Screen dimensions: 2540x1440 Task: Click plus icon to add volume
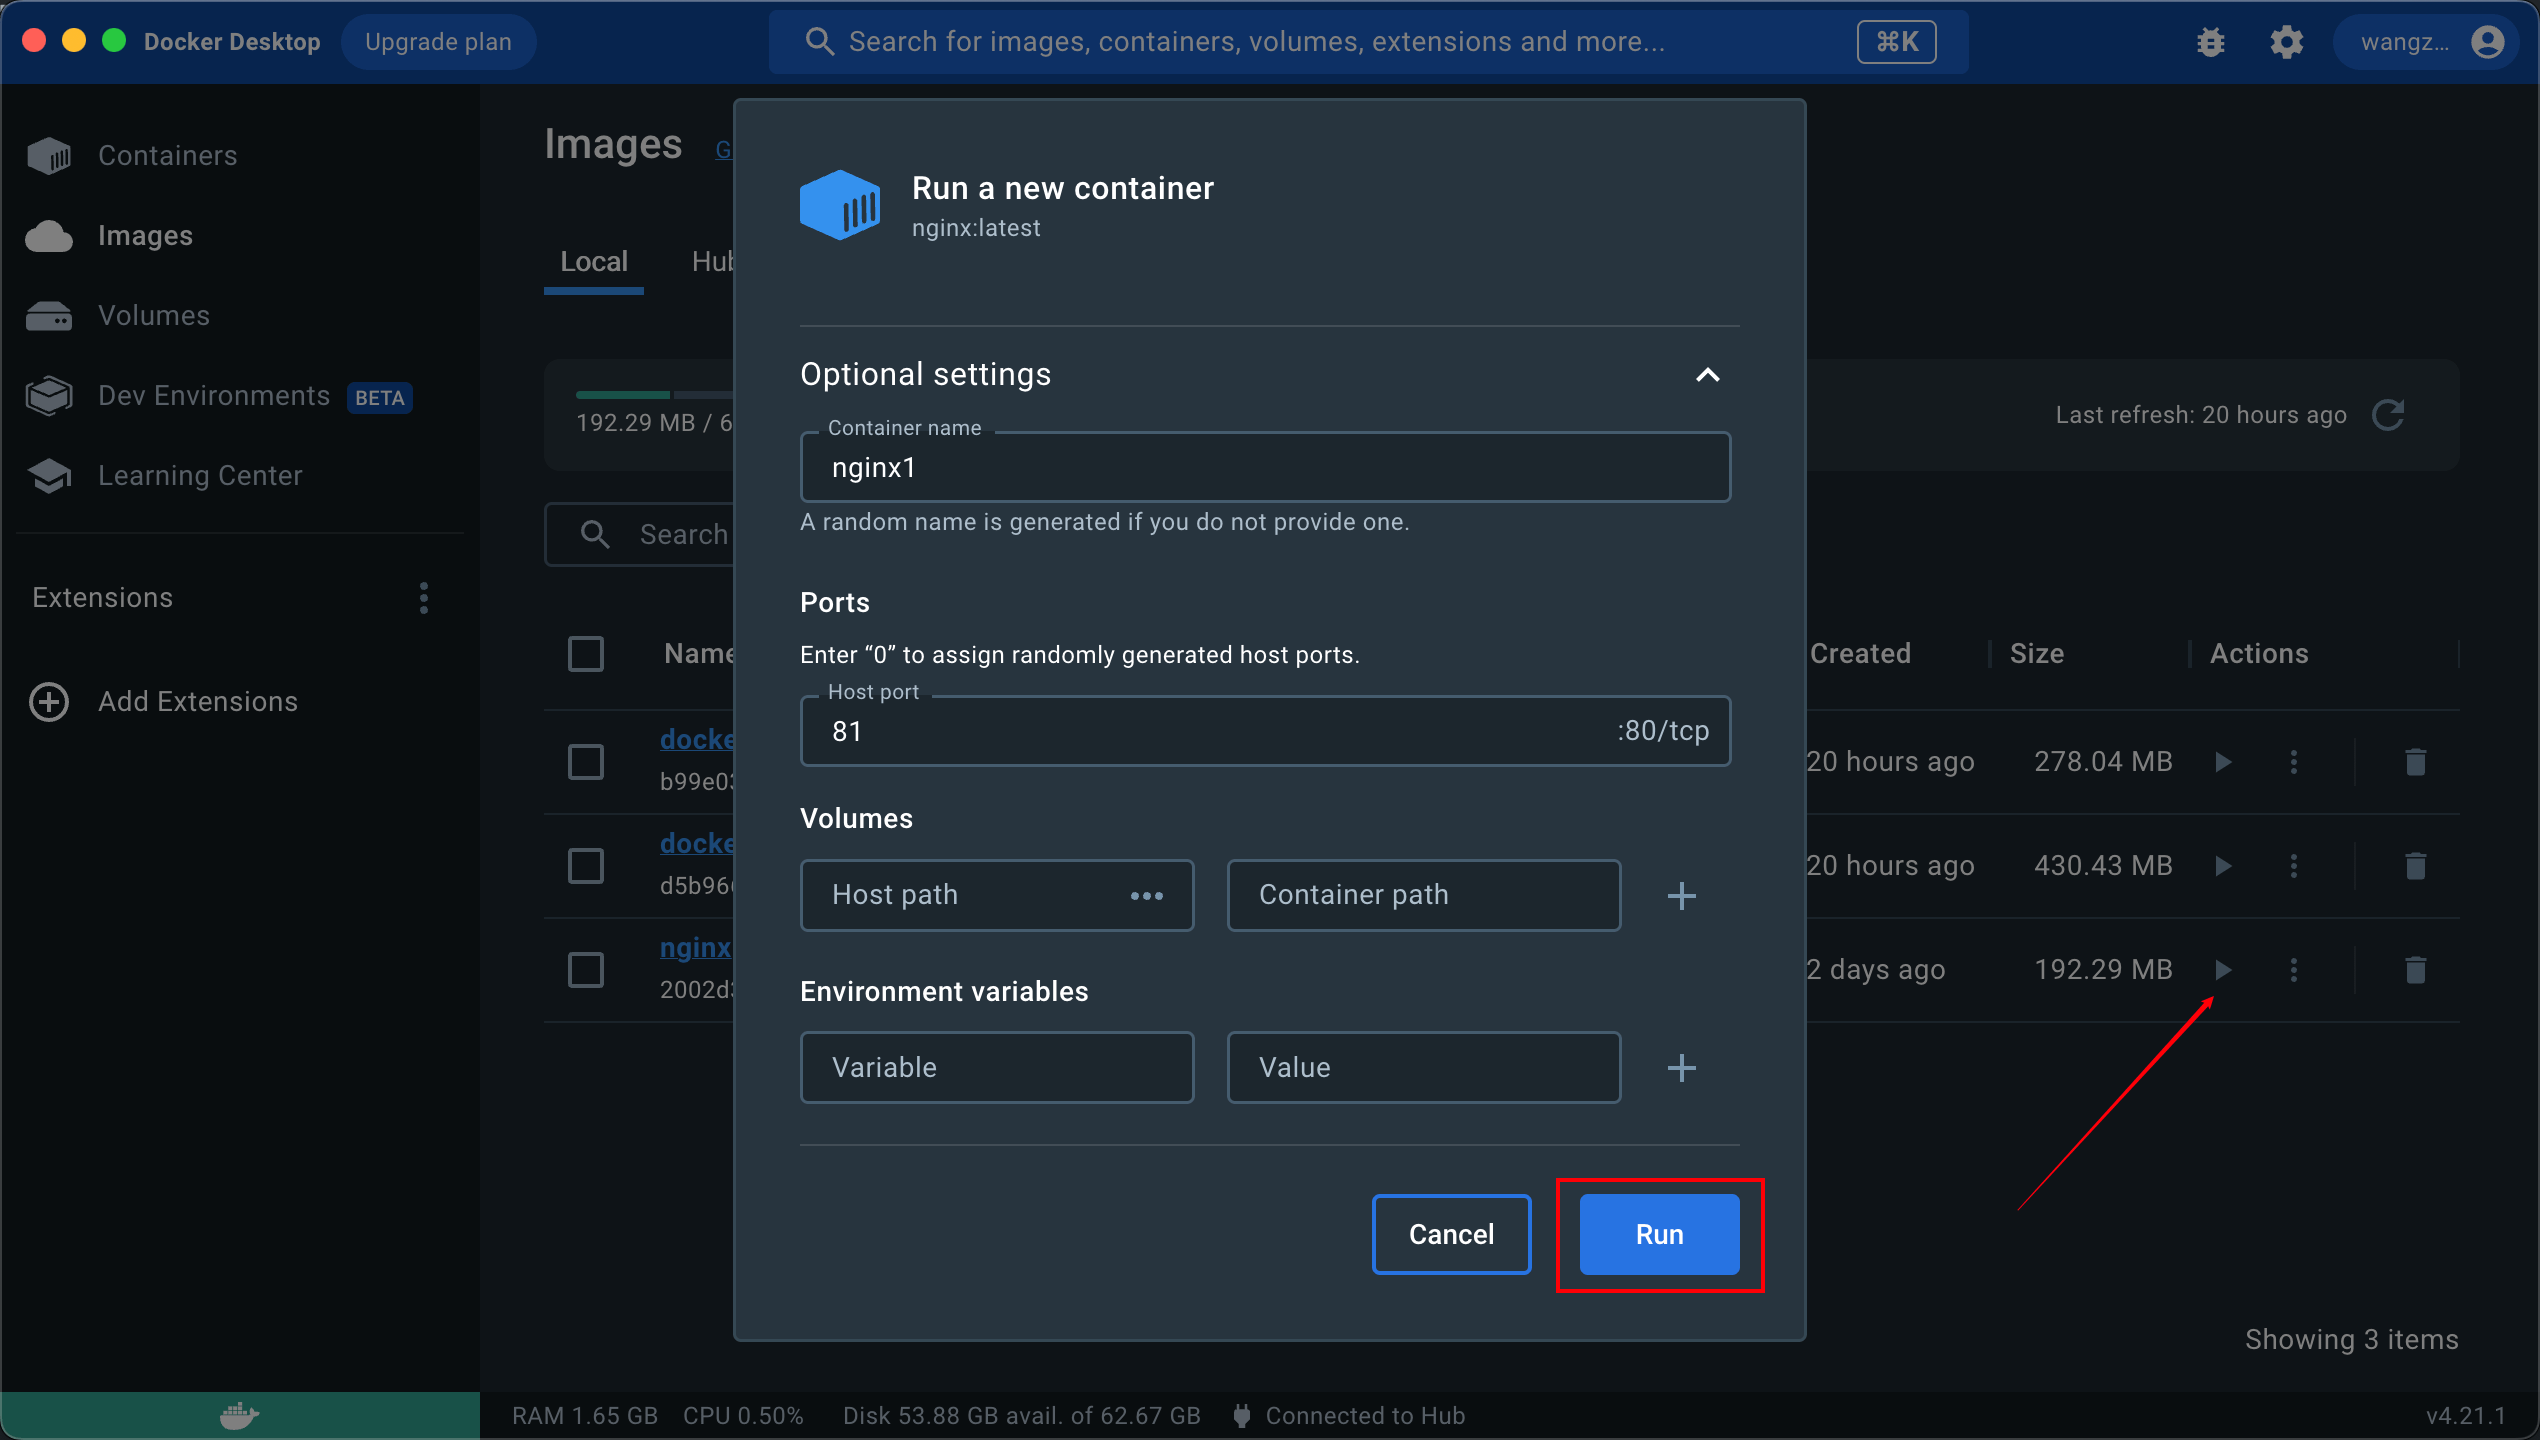click(1682, 895)
